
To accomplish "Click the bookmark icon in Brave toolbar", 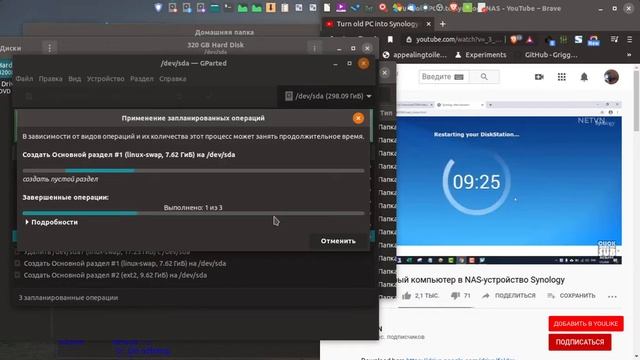I will click(390, 40).
